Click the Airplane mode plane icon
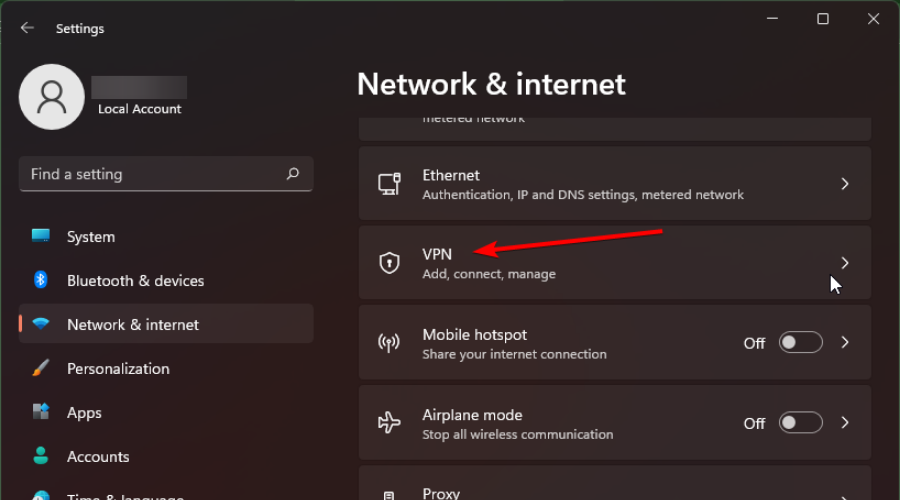 [389, 423]
